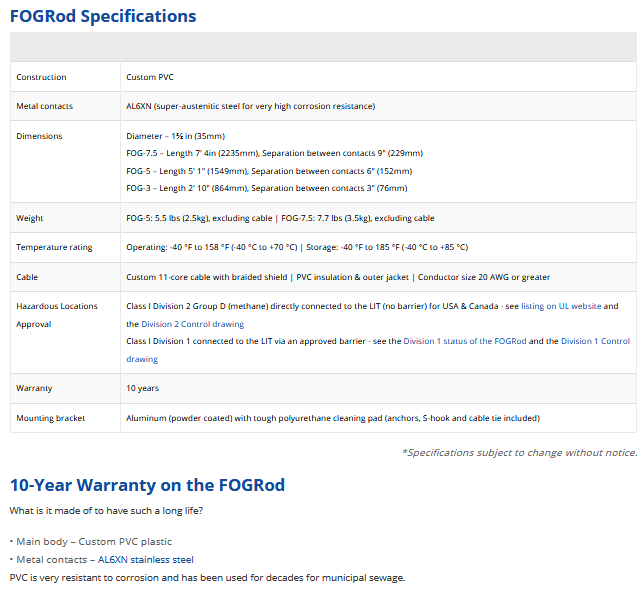Select the Construction row label
643x593 pixels.
pyautogui.click(x=41, y=77)
